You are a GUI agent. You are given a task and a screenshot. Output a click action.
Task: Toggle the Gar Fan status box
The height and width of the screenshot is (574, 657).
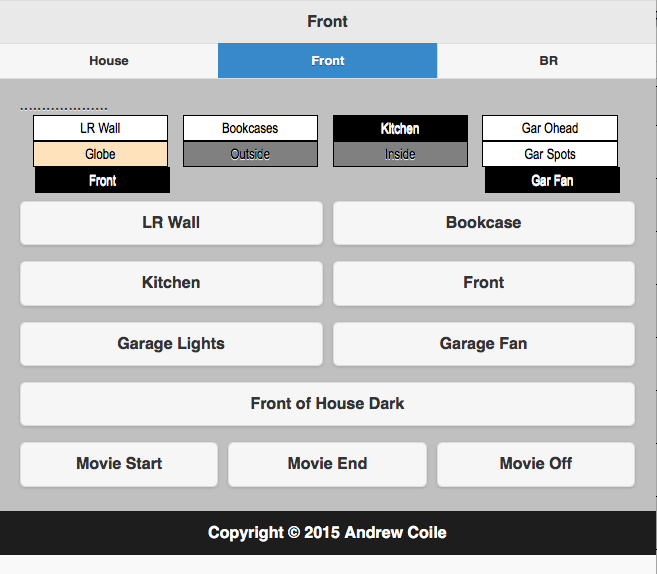tap(552, 180)
